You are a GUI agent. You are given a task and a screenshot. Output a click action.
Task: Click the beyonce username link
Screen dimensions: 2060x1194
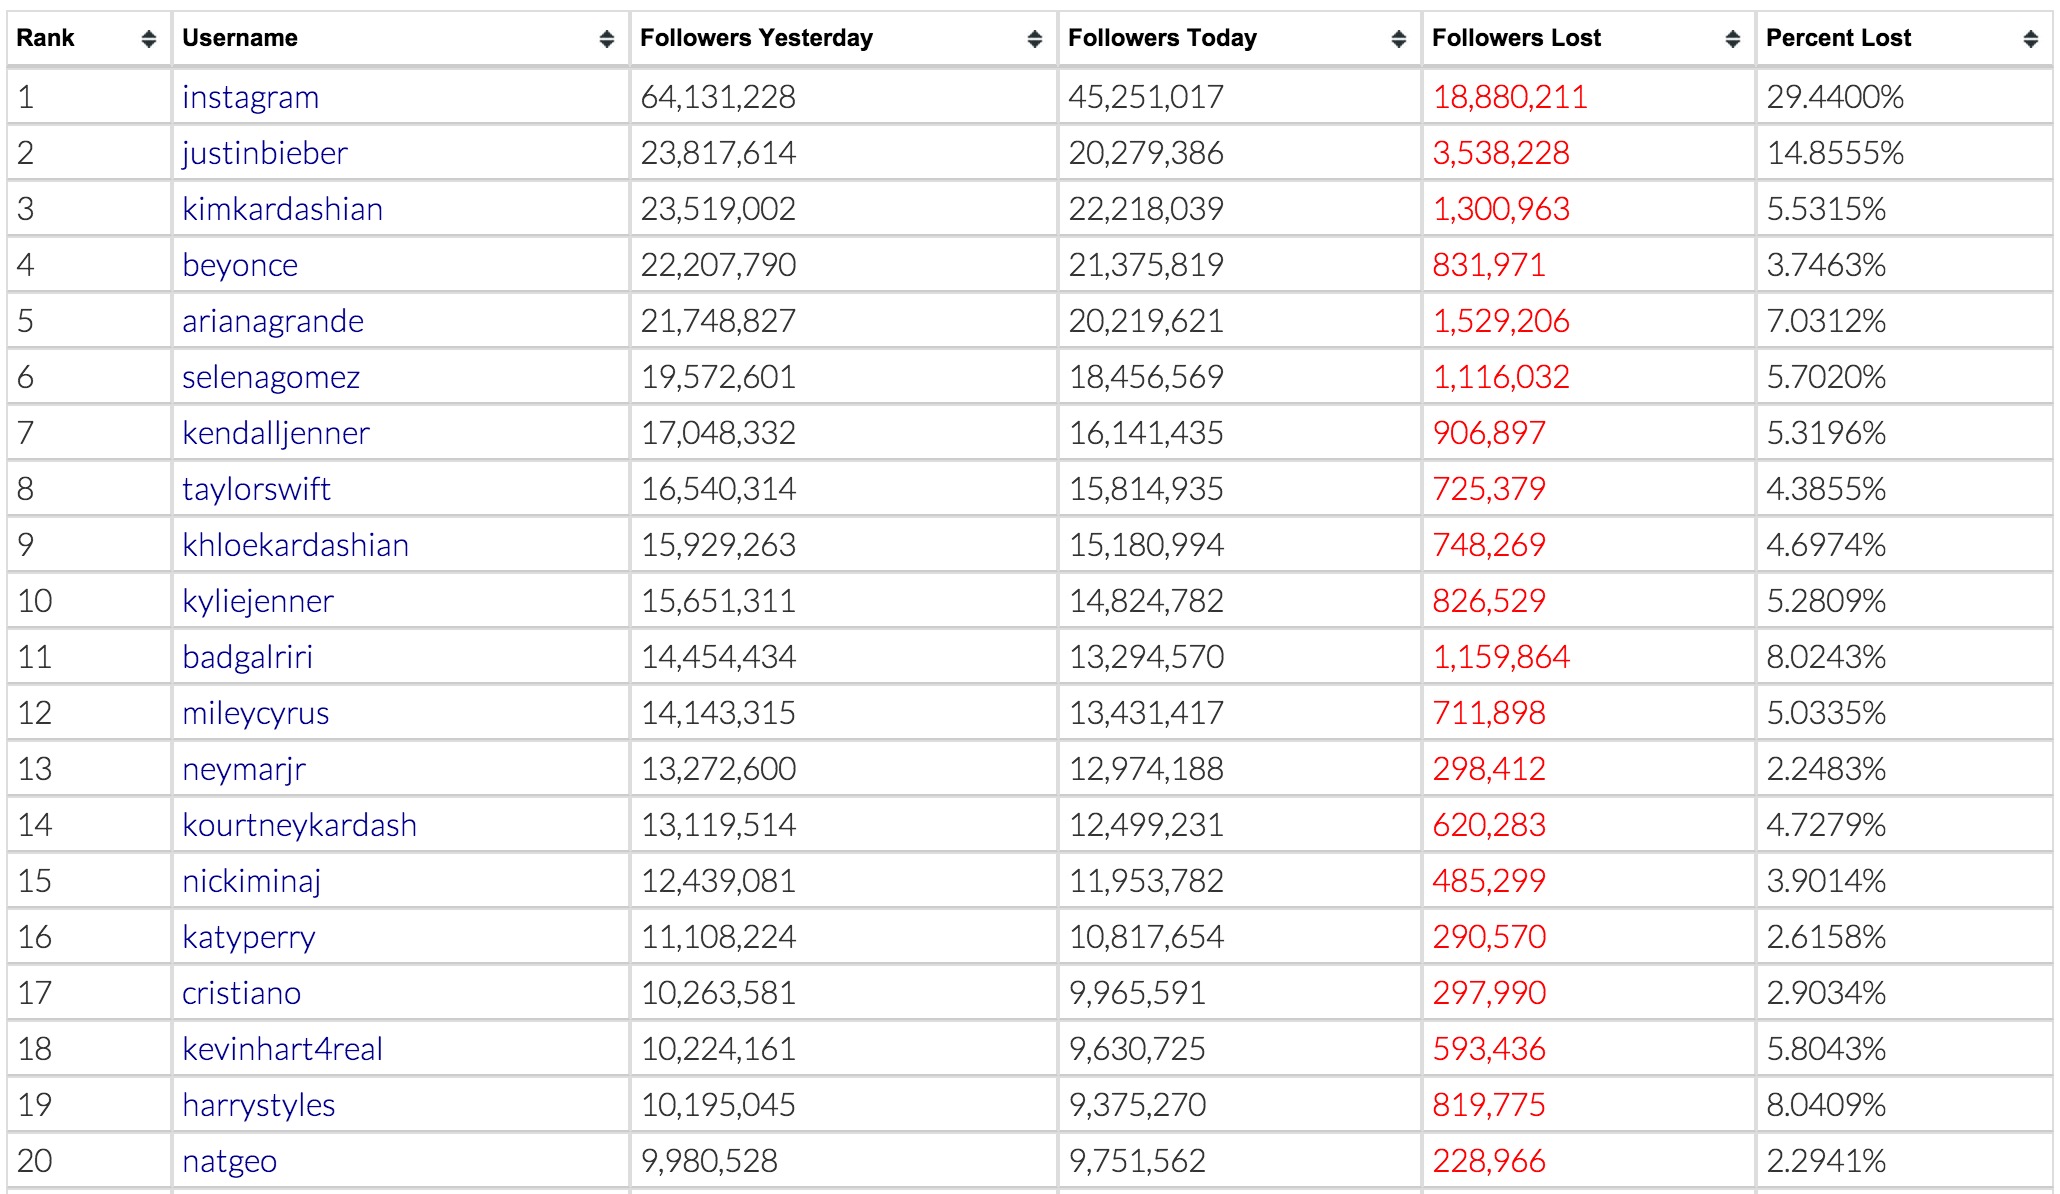(x=240, y=265)
